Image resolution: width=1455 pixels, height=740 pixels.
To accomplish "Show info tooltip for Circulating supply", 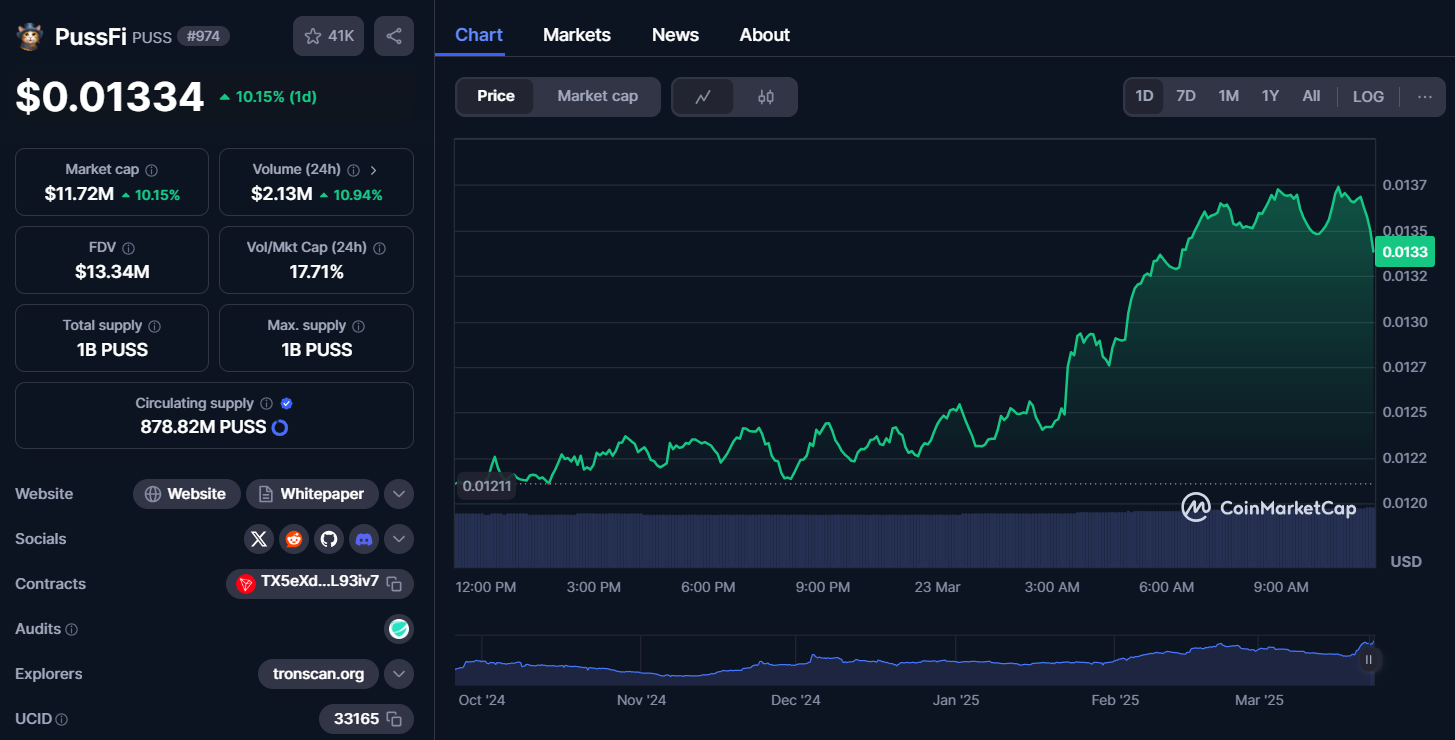I will tap(266, 404).
